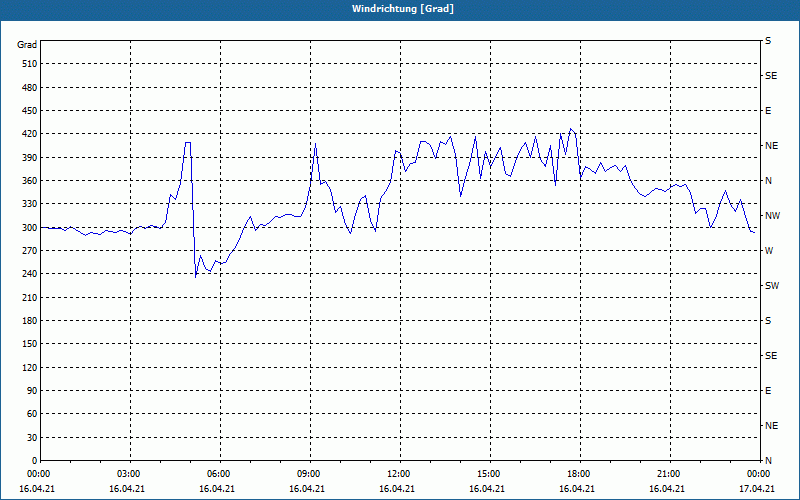Click the y-axis value "150"

tap(30, 344)
